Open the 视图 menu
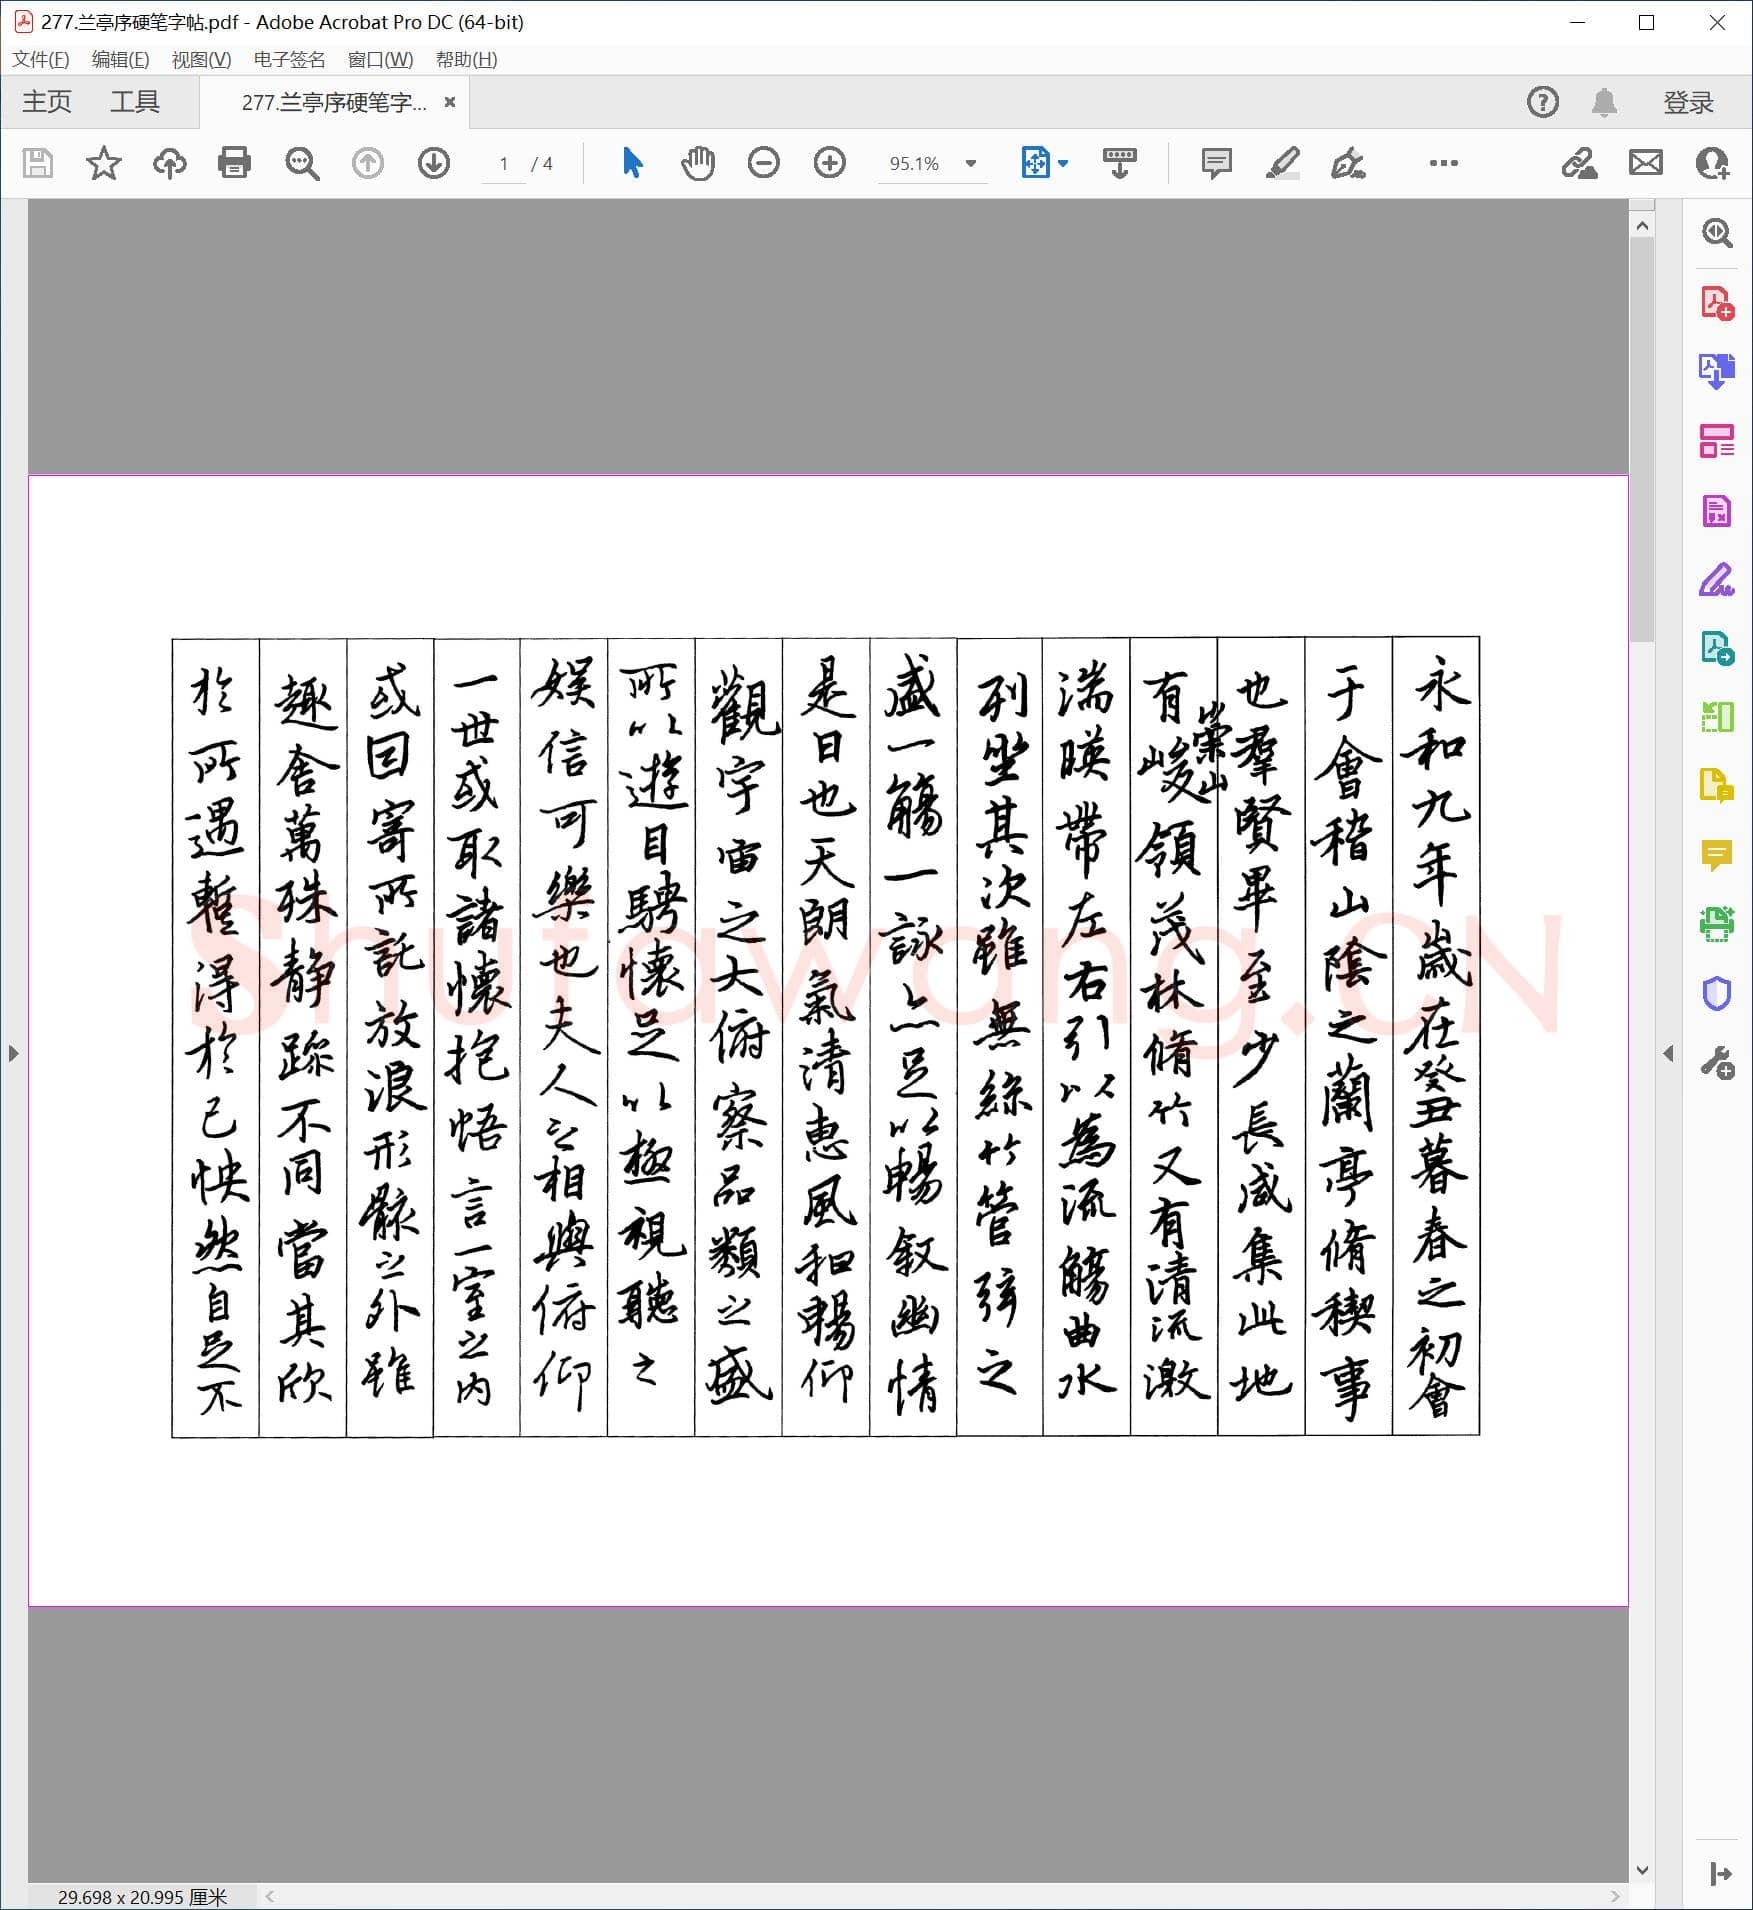The width and height of the screenshot is (1753, 1910). pos(199,60)
